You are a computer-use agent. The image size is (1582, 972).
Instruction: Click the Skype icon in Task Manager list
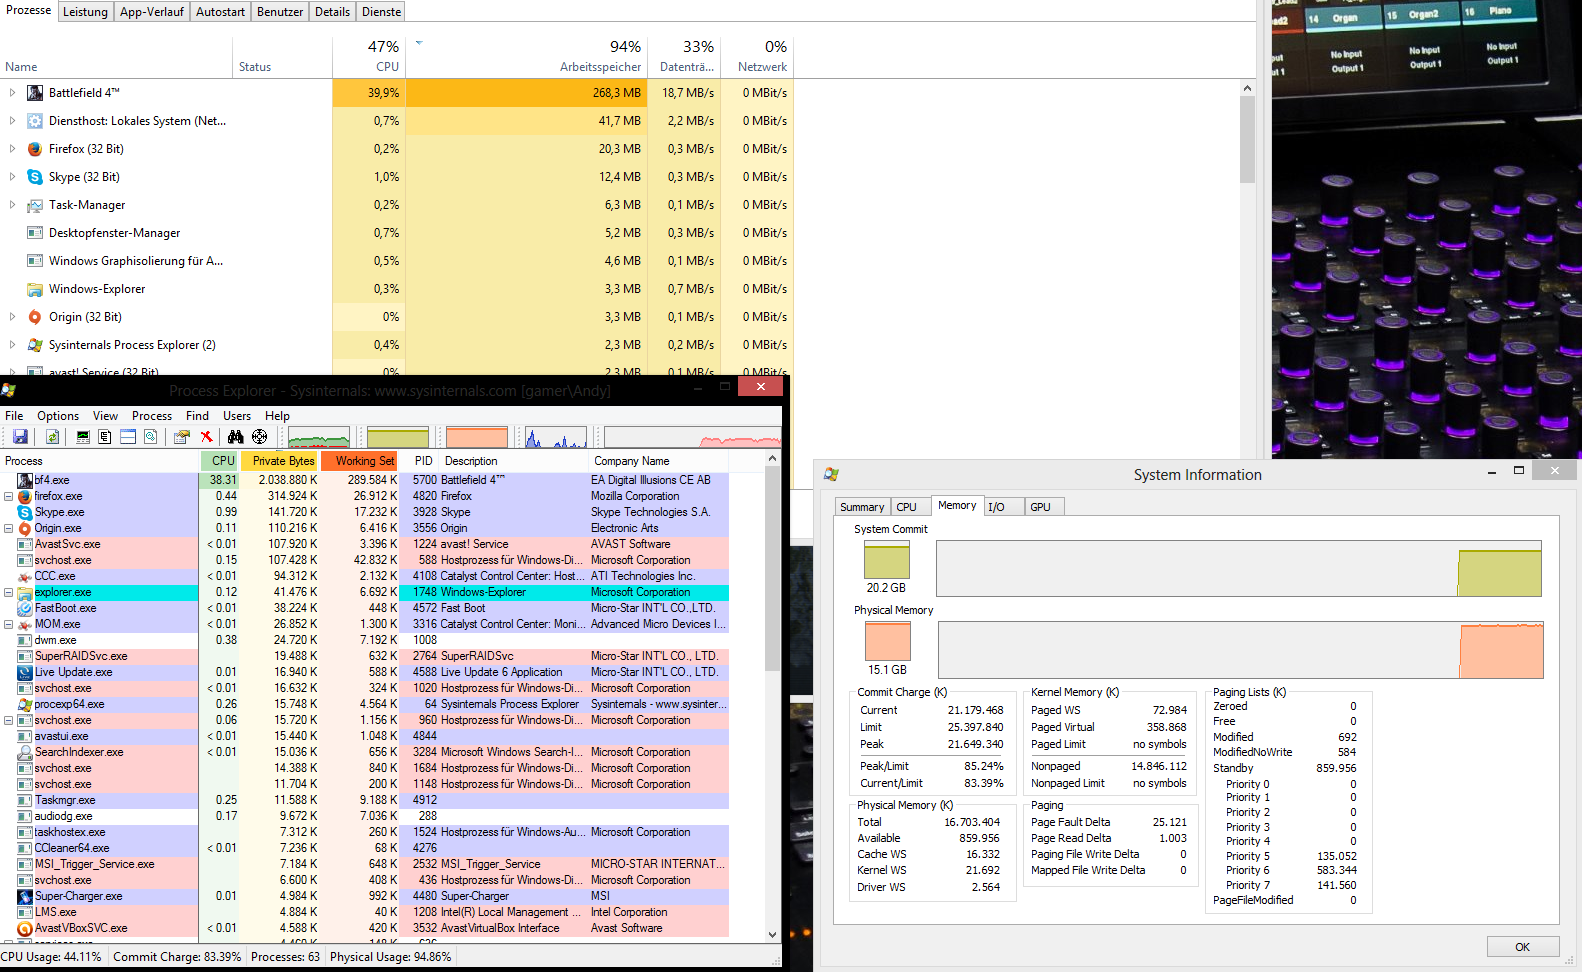tap(35, 177)
